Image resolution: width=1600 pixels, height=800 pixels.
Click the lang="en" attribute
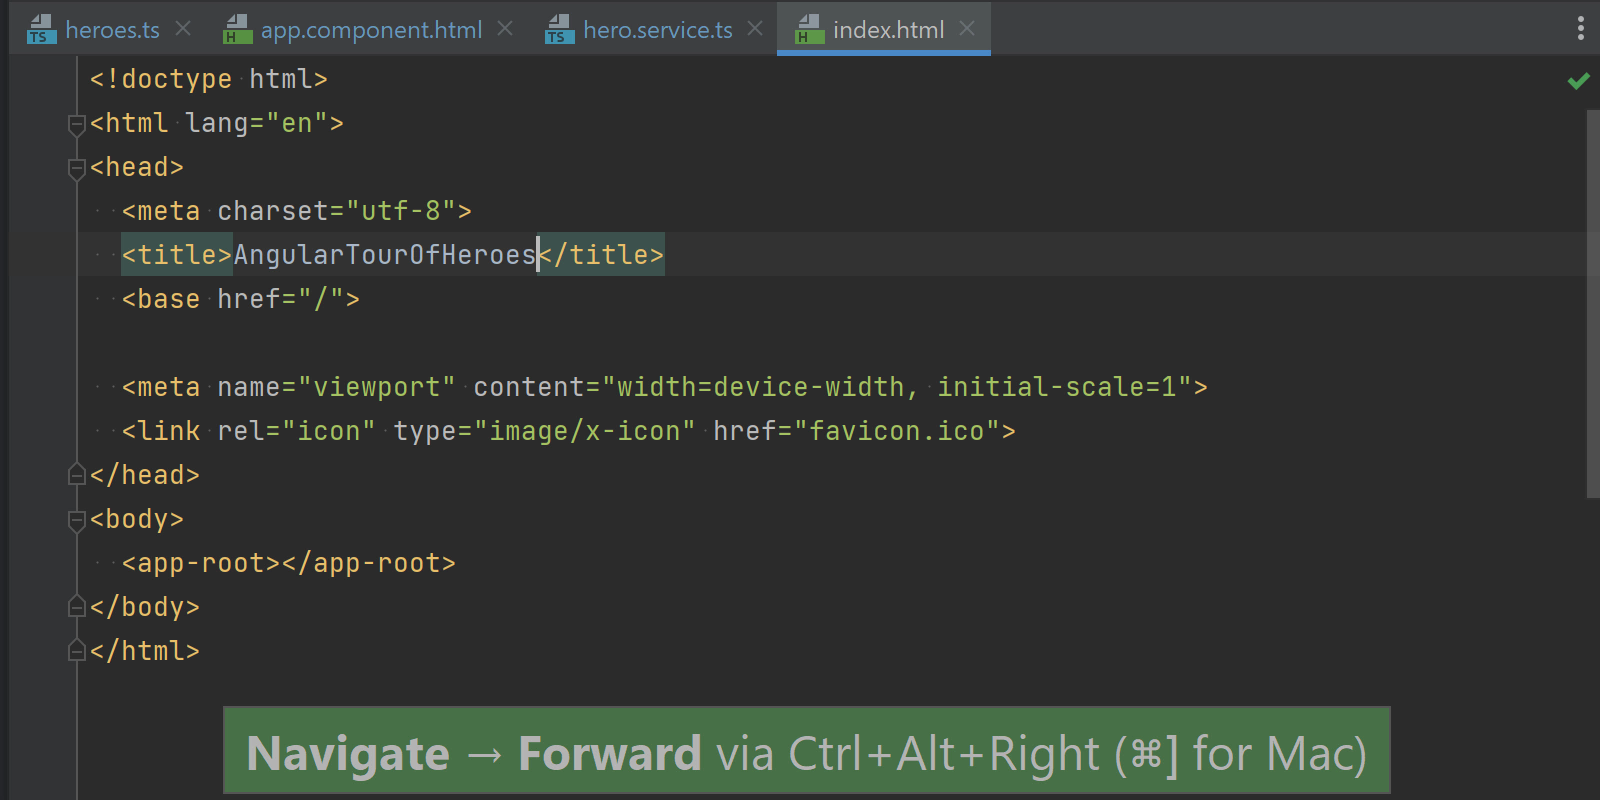tap(257, 123)
